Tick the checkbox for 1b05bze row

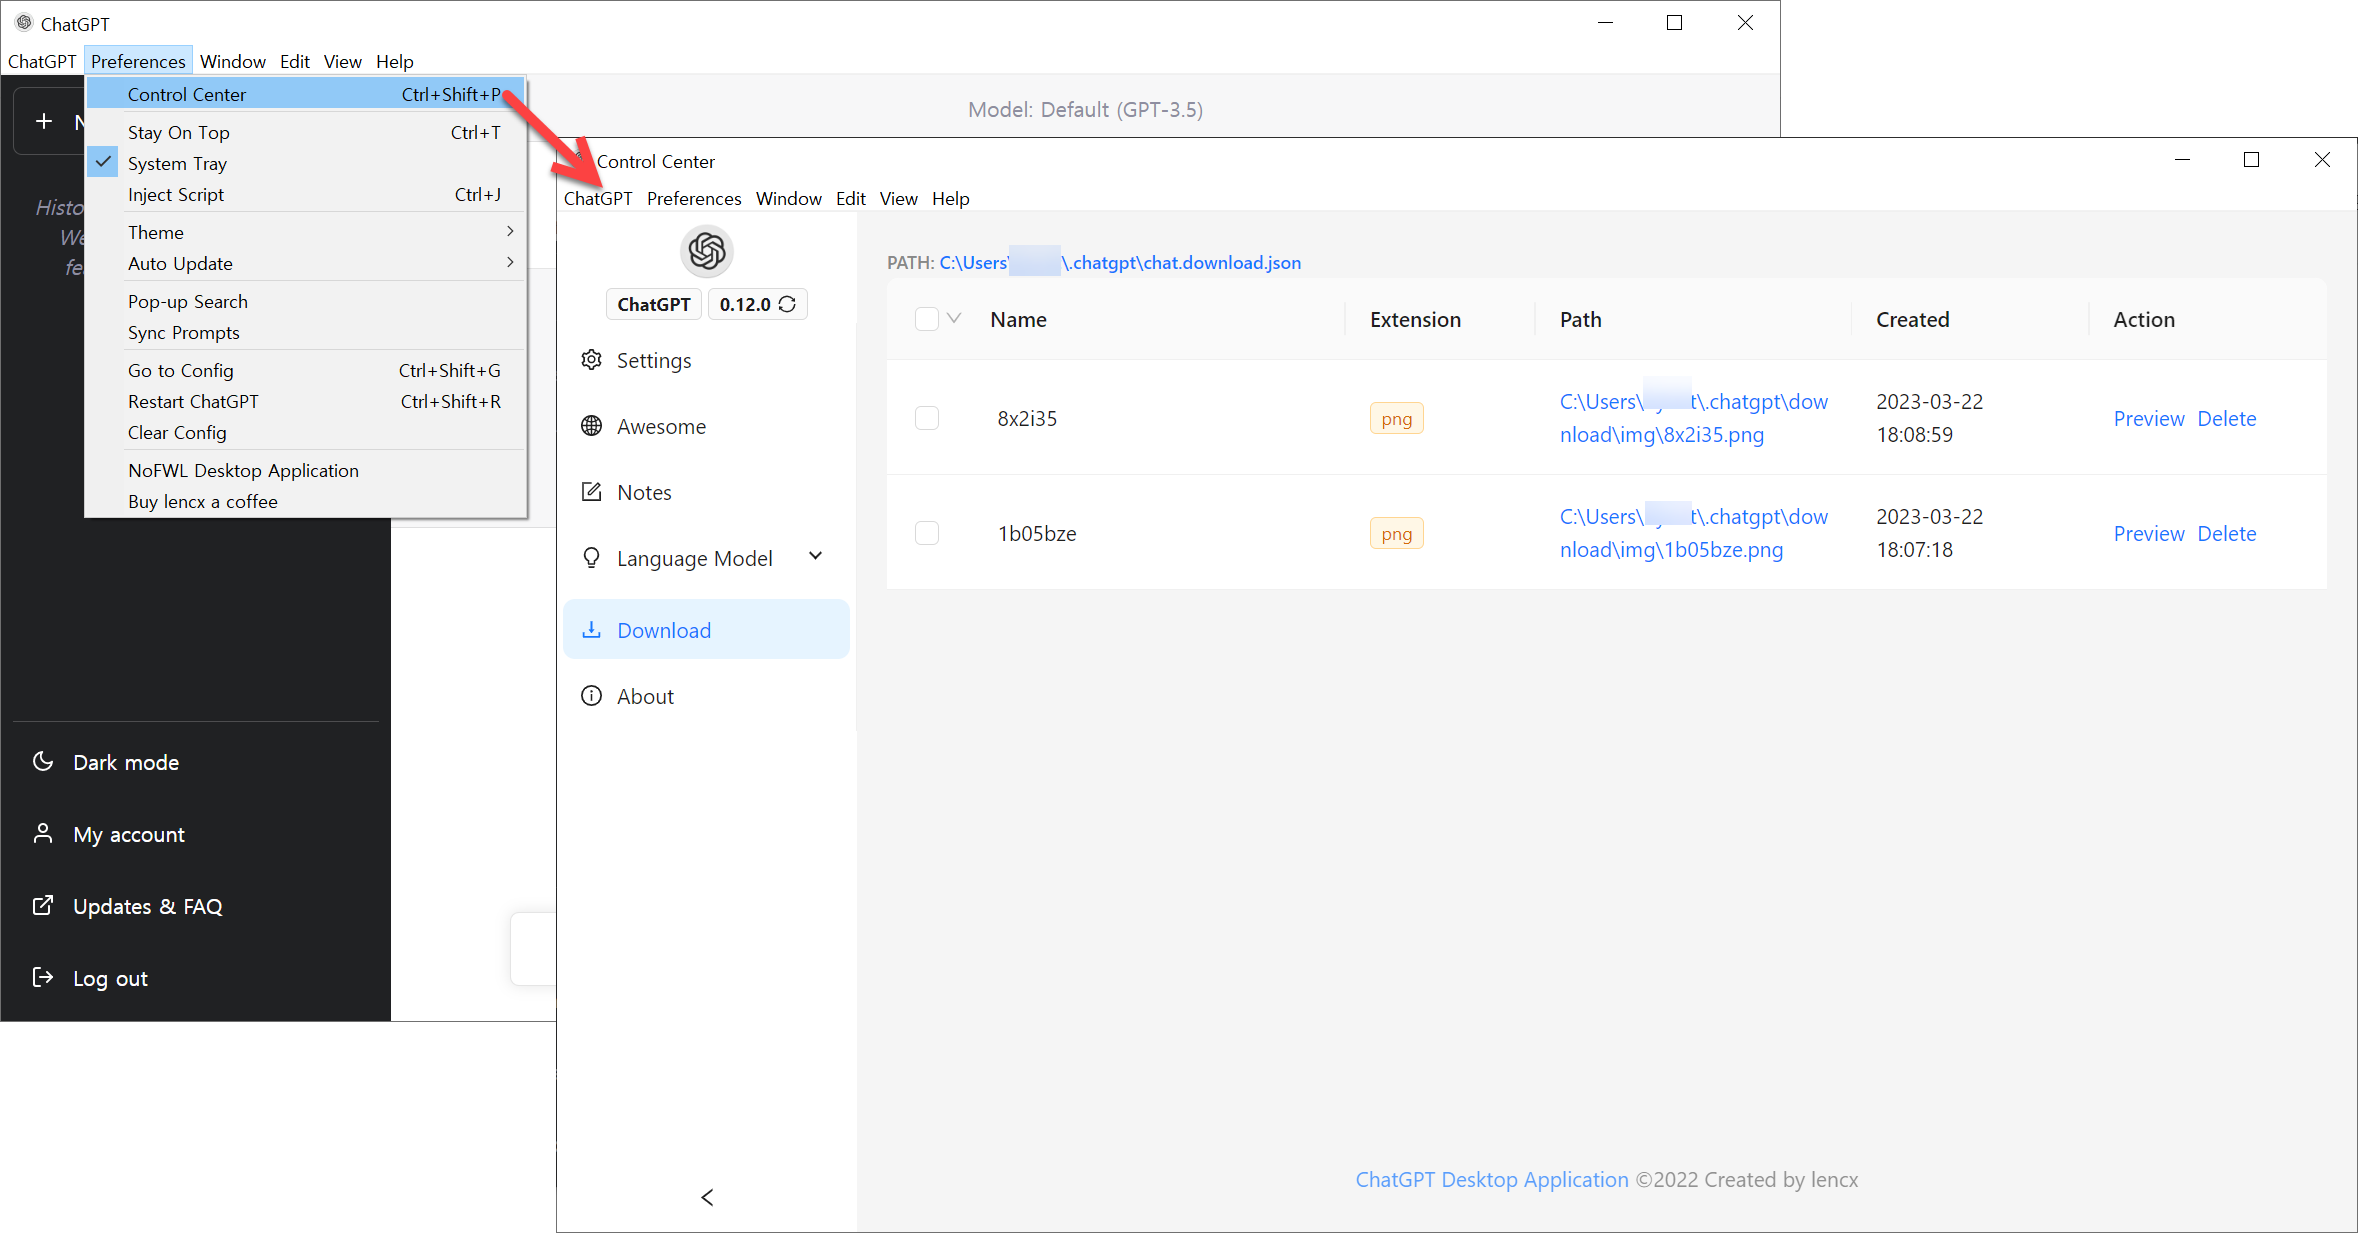(x=927, y=533)
